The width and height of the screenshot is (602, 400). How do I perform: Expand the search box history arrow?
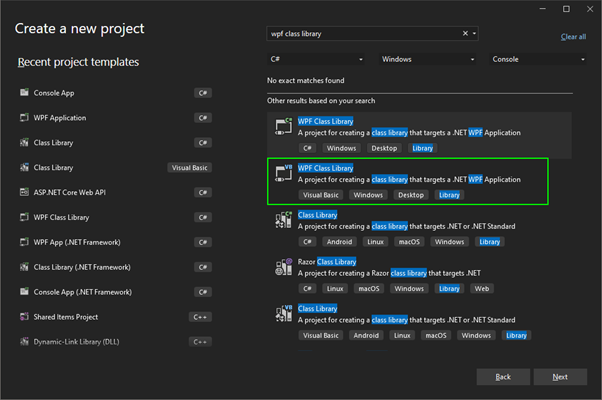point(475,33)
